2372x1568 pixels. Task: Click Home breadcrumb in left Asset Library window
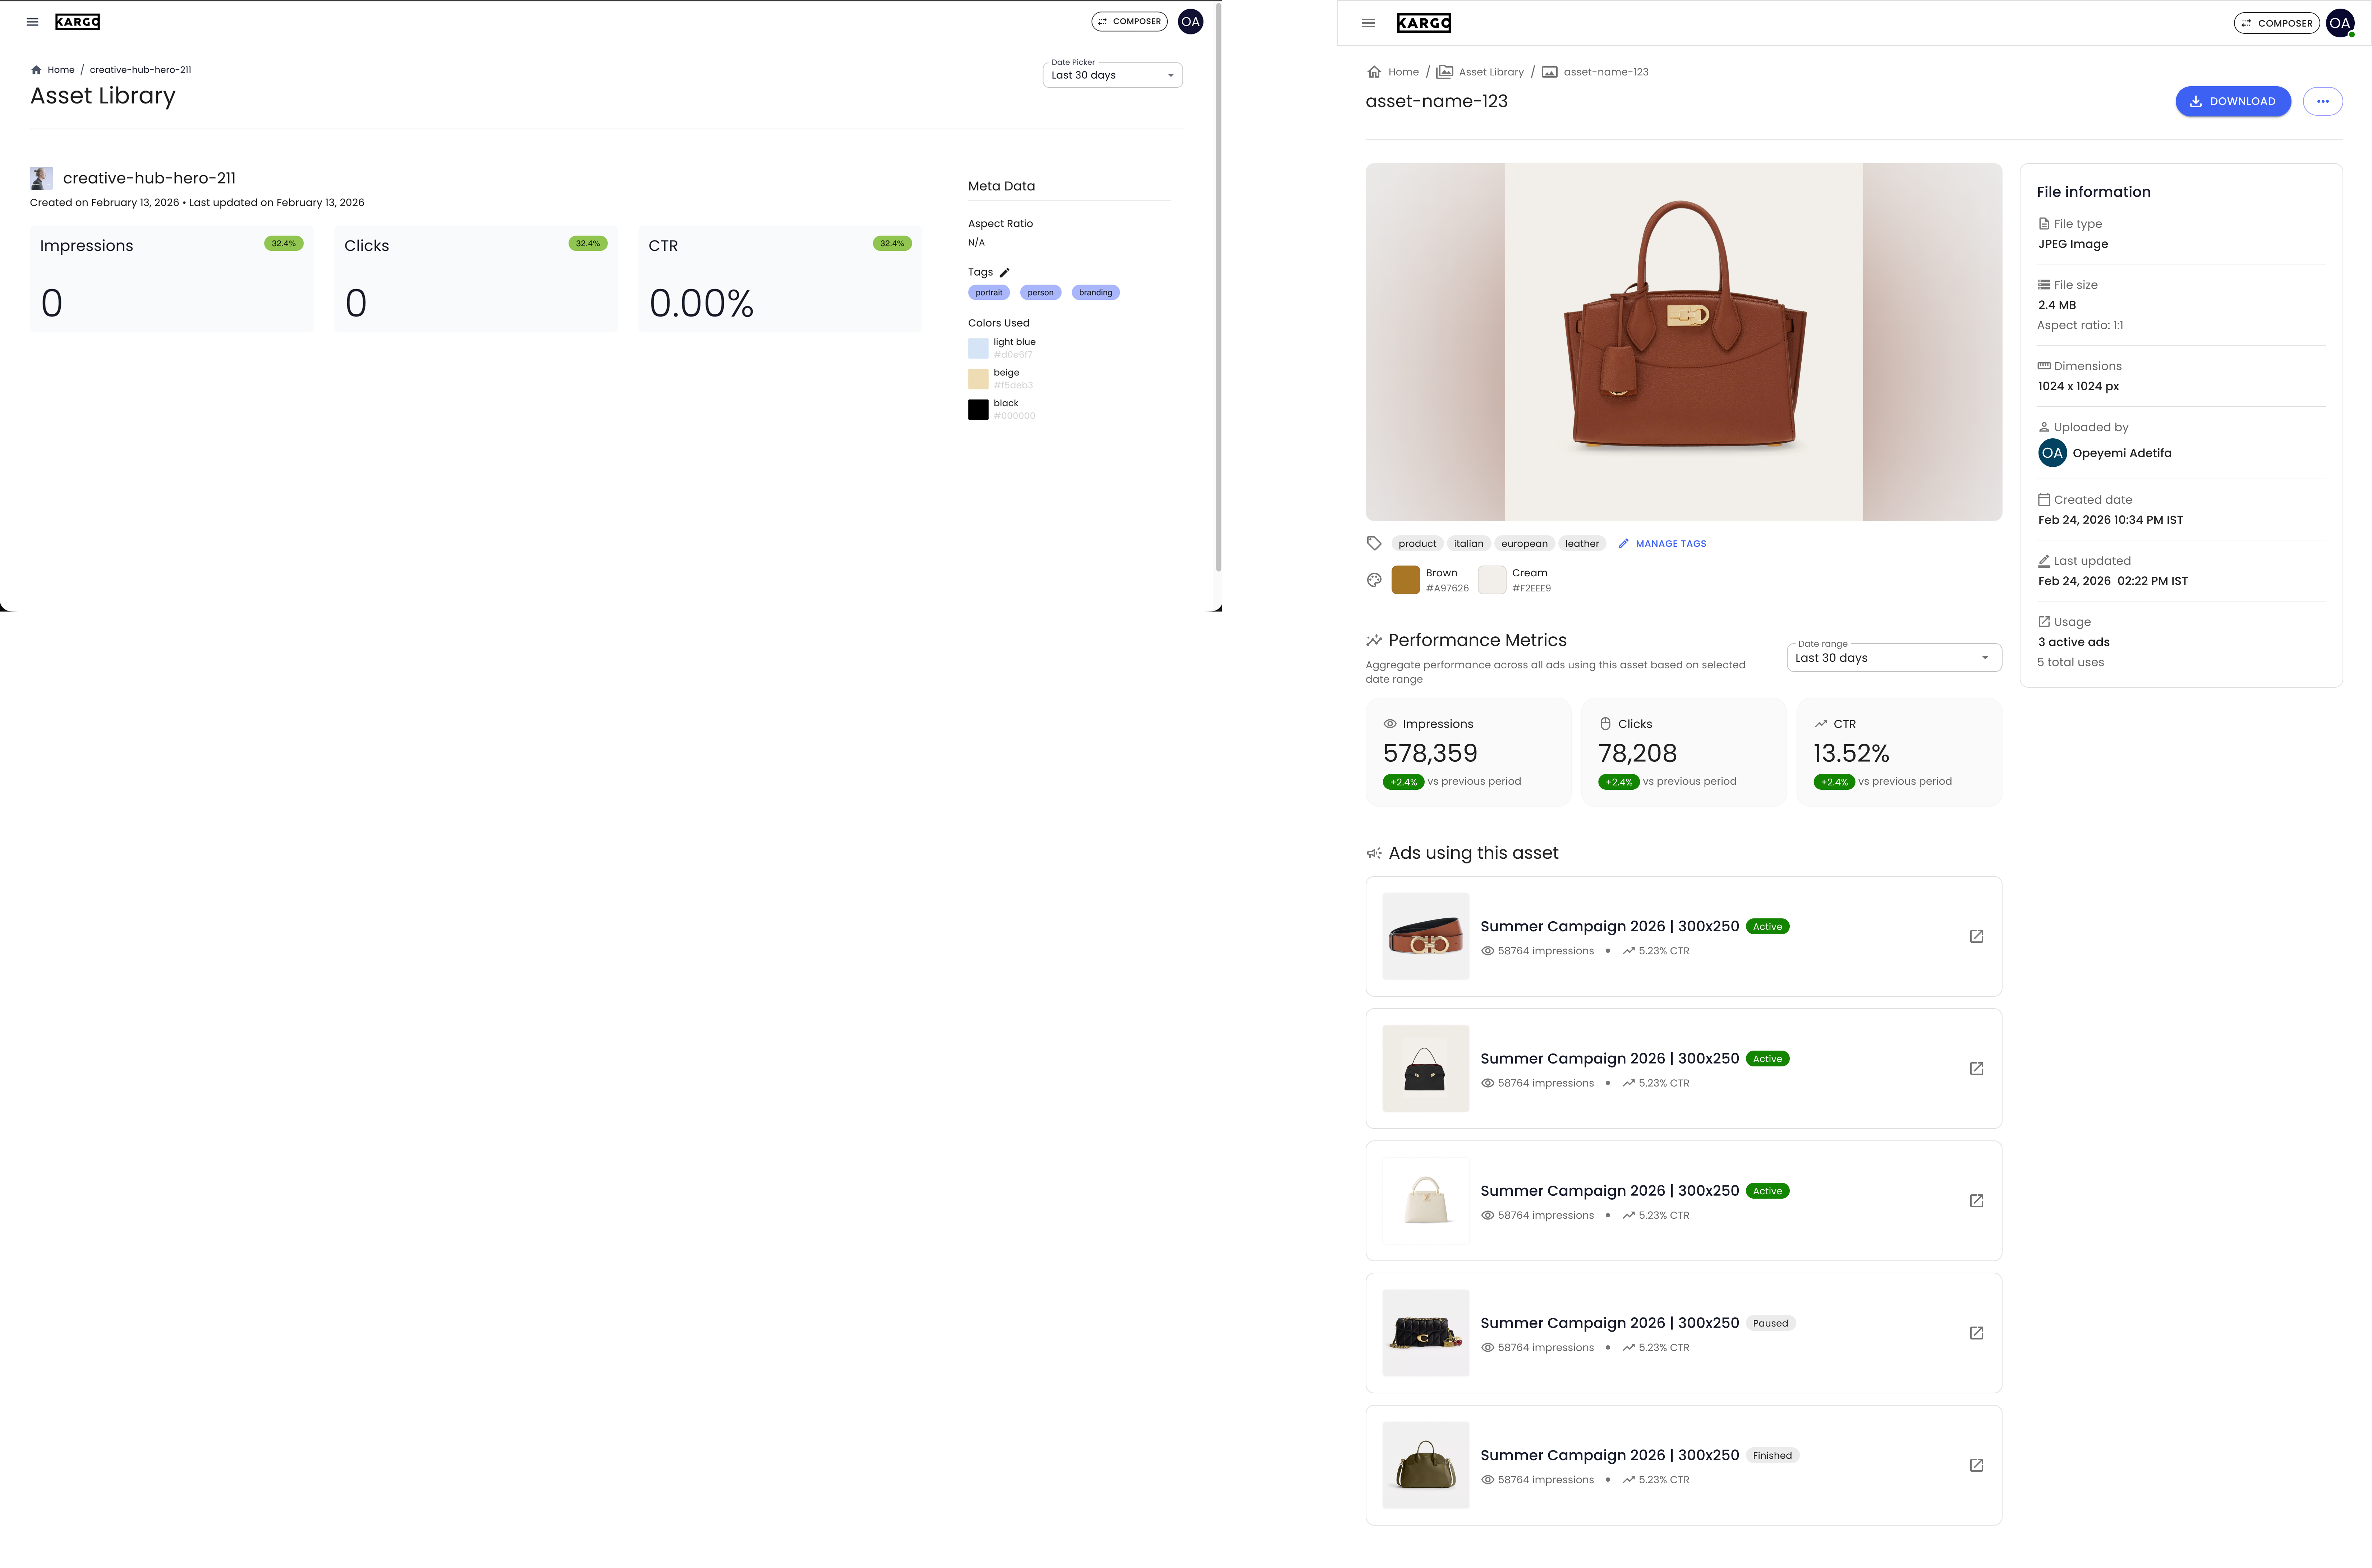click(52, 70)
